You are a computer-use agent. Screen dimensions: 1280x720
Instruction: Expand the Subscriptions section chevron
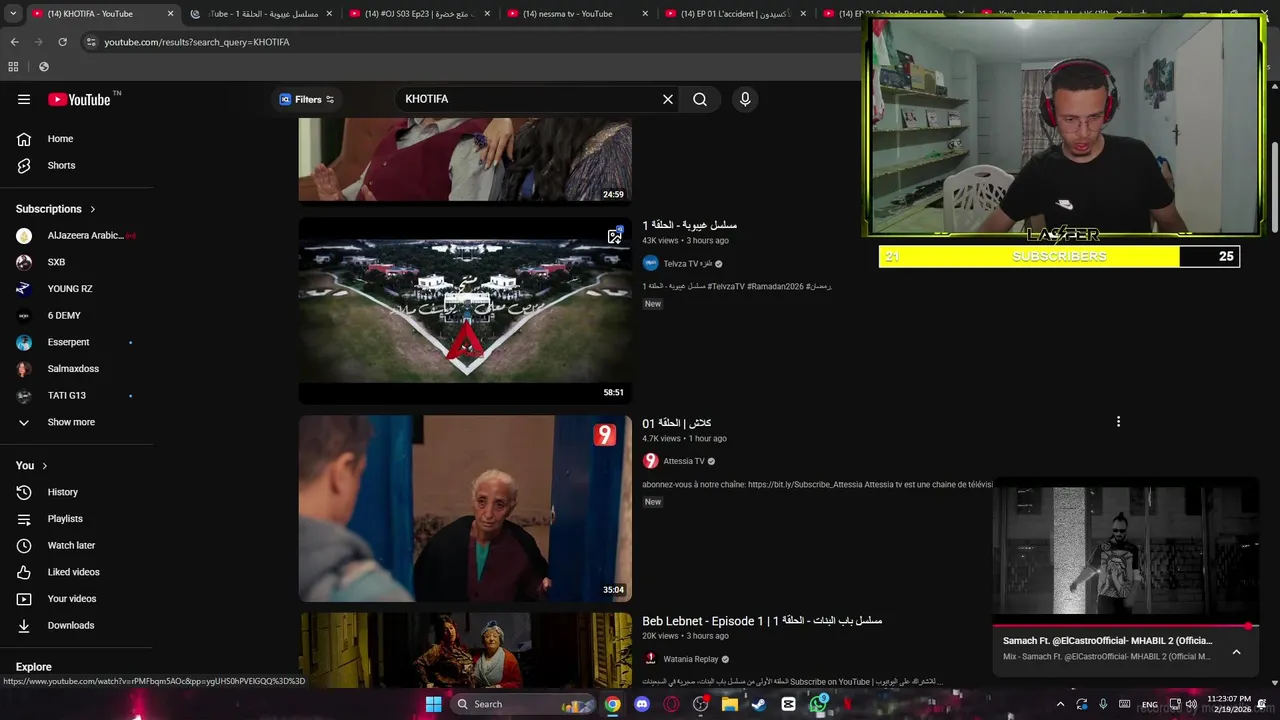93,209
